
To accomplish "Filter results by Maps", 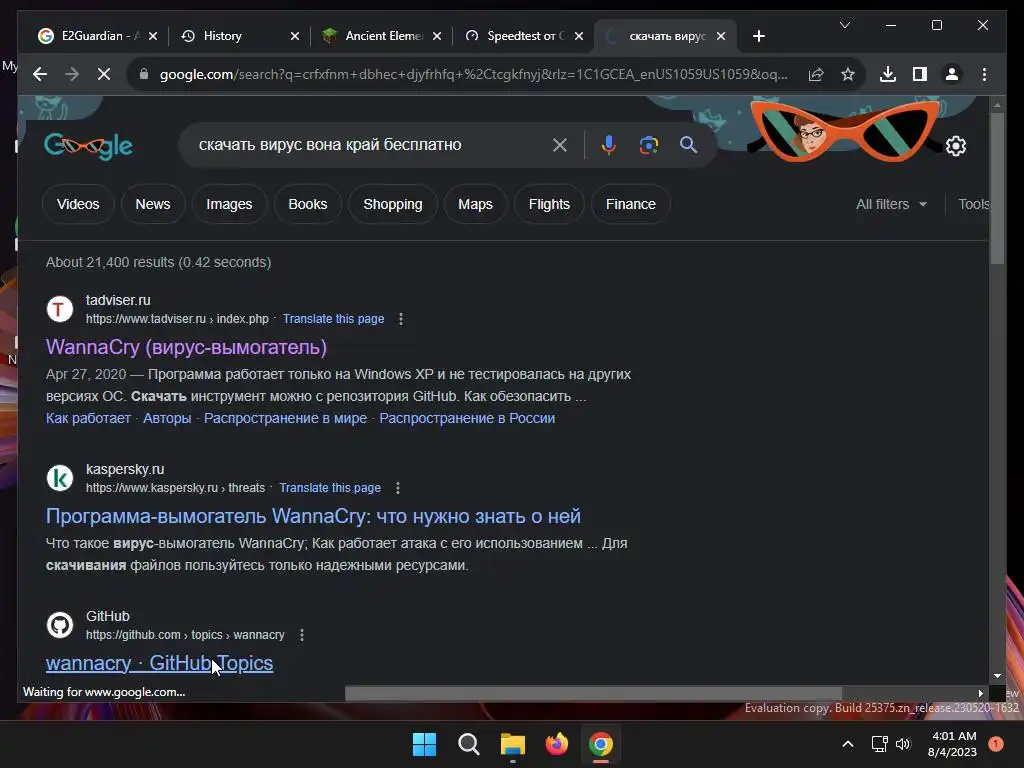I will tap(475, 204).
